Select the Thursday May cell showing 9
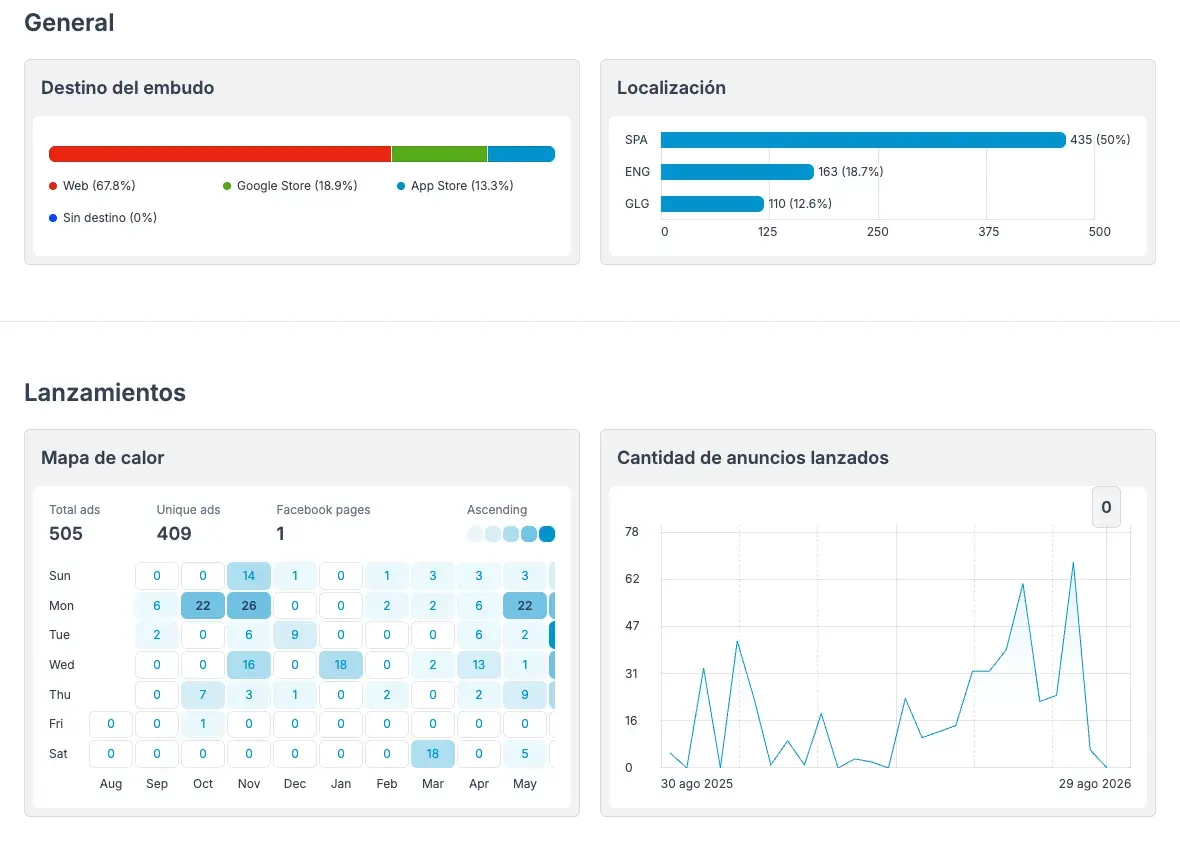 [x=525, y=694]
